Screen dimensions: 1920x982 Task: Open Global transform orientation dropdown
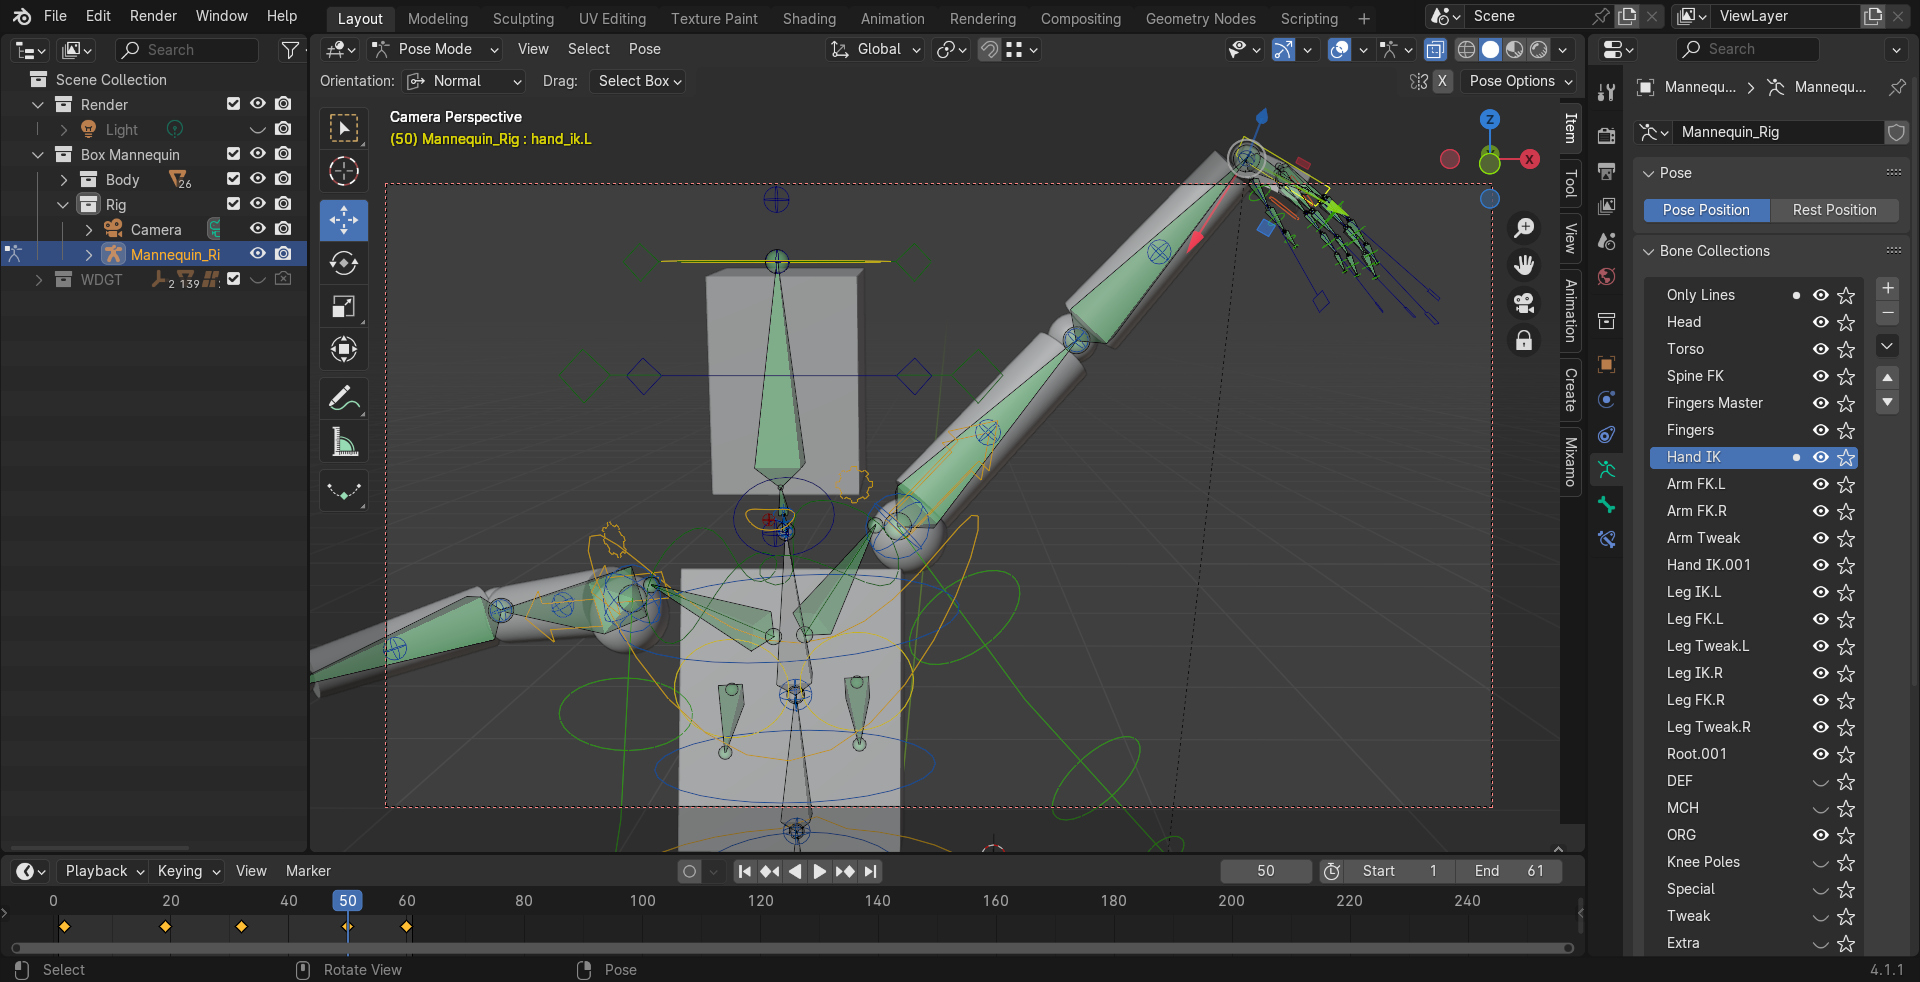pyautogui.click(x=876, y=49)
